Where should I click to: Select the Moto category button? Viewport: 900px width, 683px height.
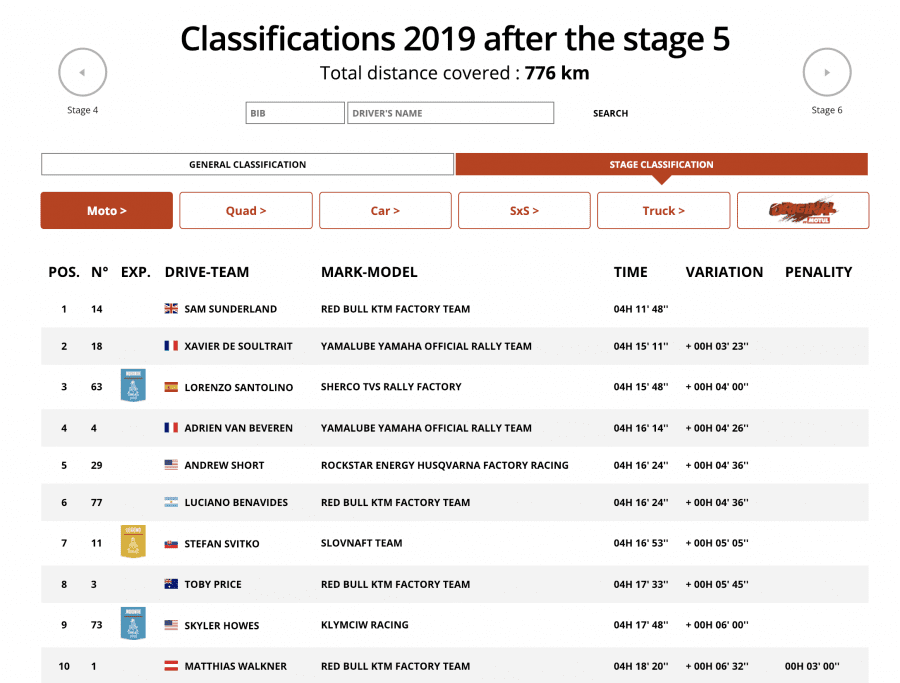pos(106,211)
